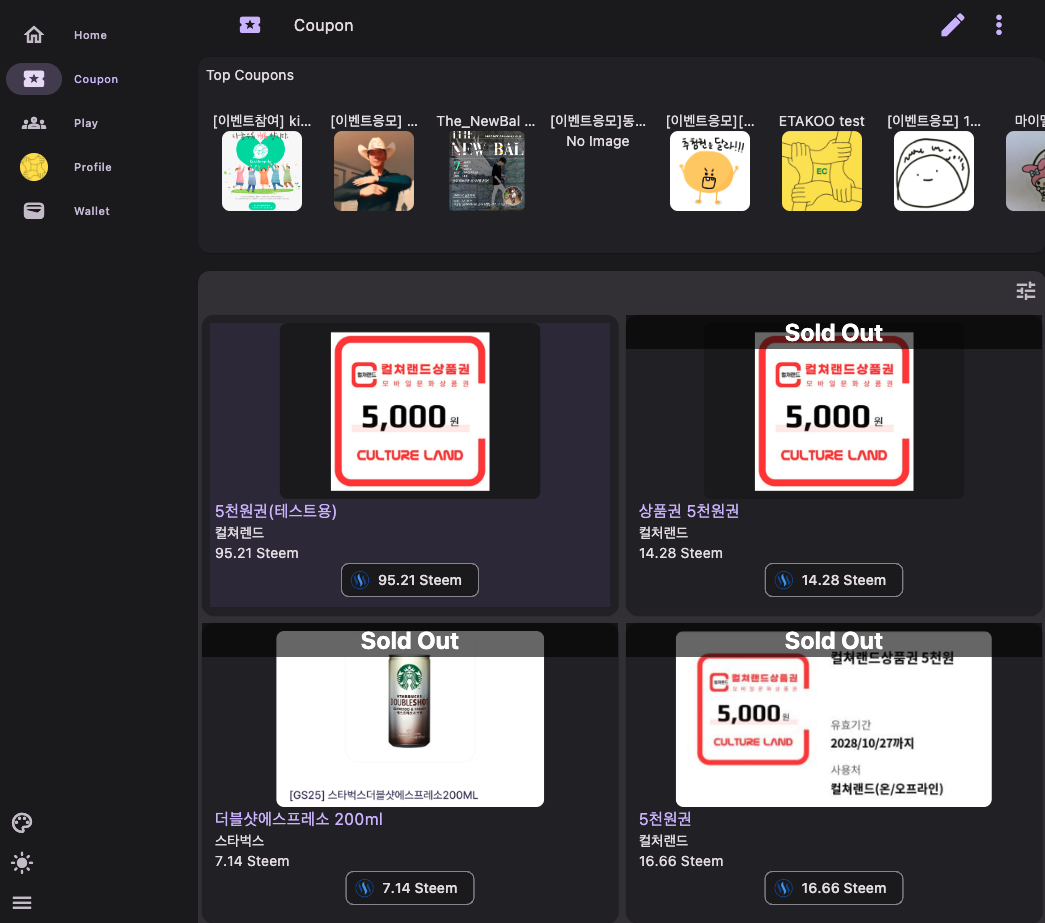Click the Steem logo in 95.21 button

360,580
